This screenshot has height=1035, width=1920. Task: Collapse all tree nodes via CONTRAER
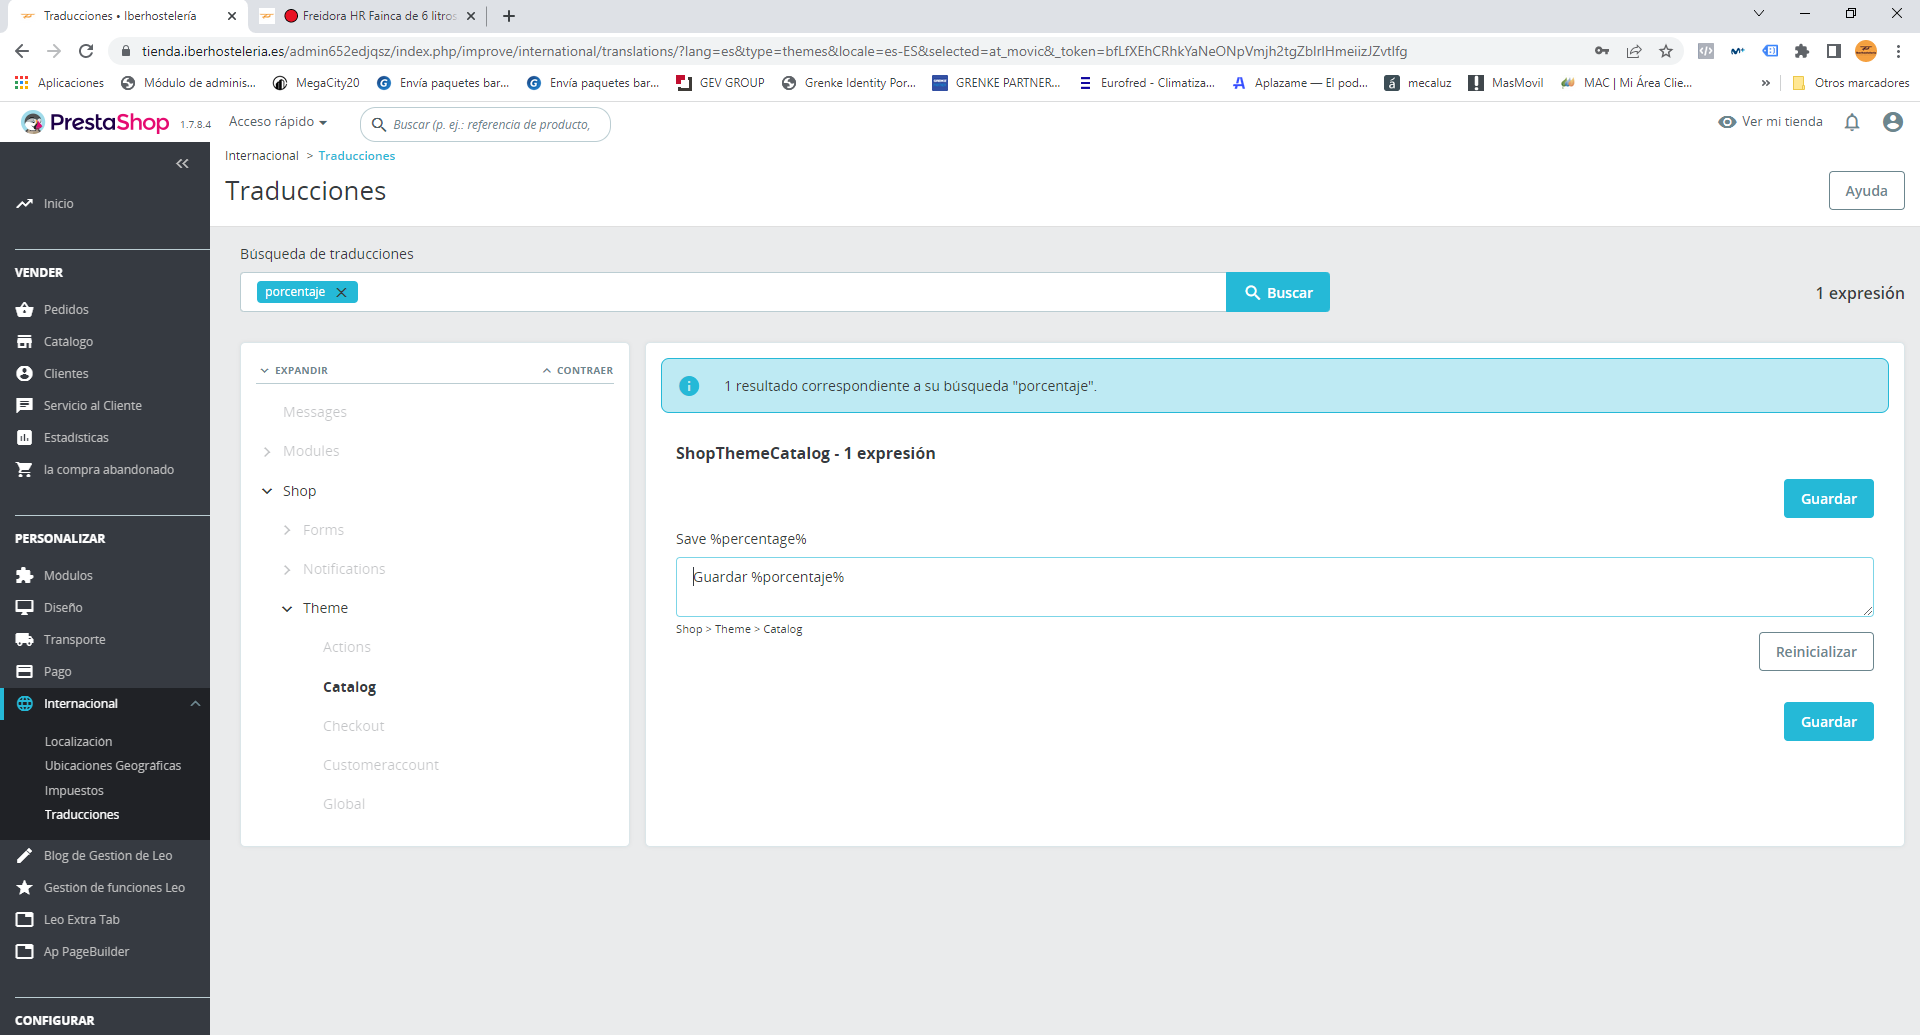coord(578,371)
